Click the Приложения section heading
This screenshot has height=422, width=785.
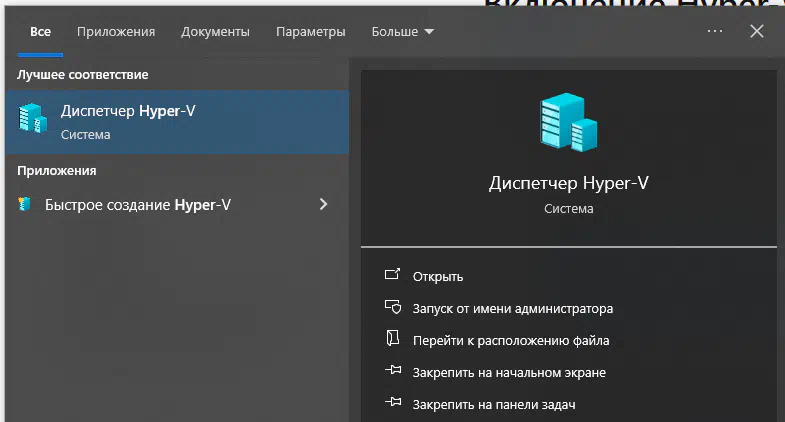tap(57, 171)
